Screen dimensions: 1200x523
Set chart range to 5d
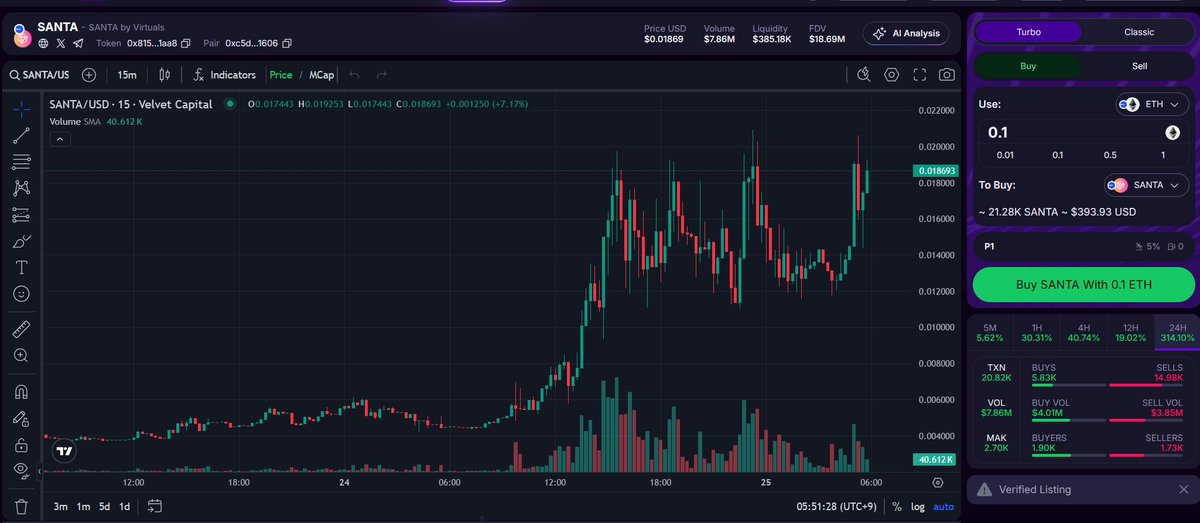[x=104, y=506]
